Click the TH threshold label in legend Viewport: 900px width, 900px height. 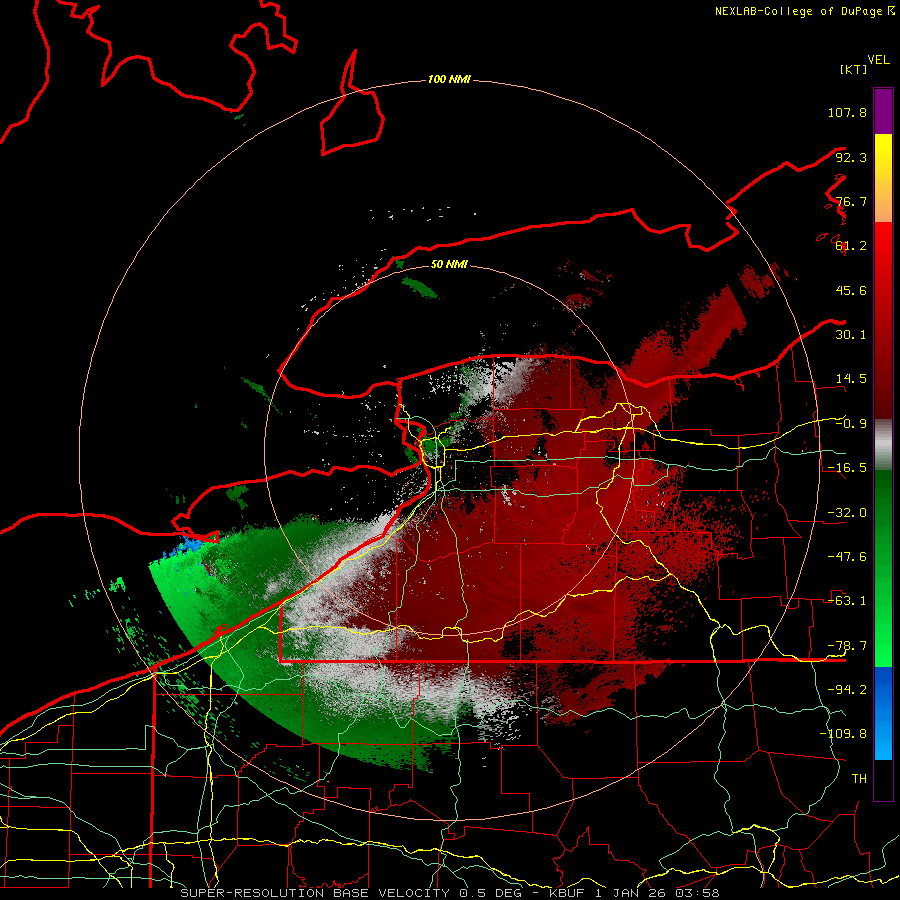point(859,779)
